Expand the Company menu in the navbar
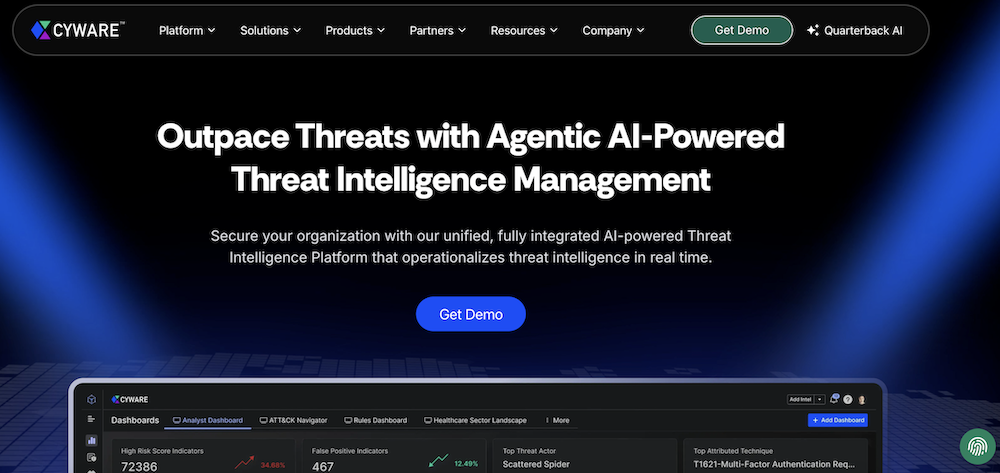Image resolution: width=1000 pixels, height=473 pixels. point(614,30)
